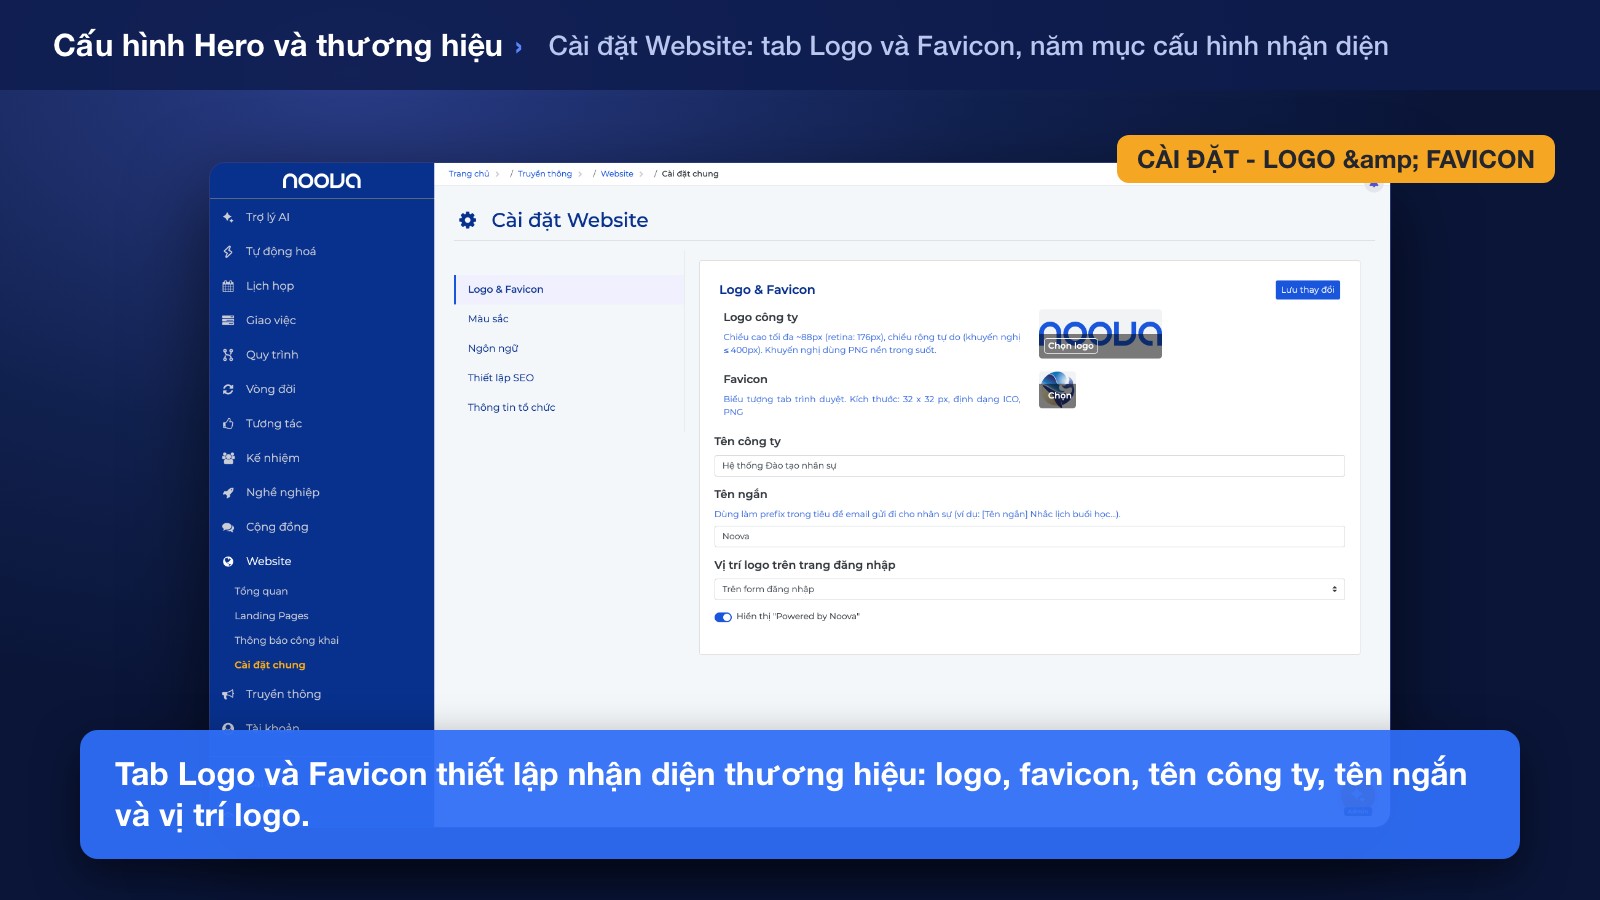
Task: Select Cài đặt chung submenu item
Action: pos(270,665)
